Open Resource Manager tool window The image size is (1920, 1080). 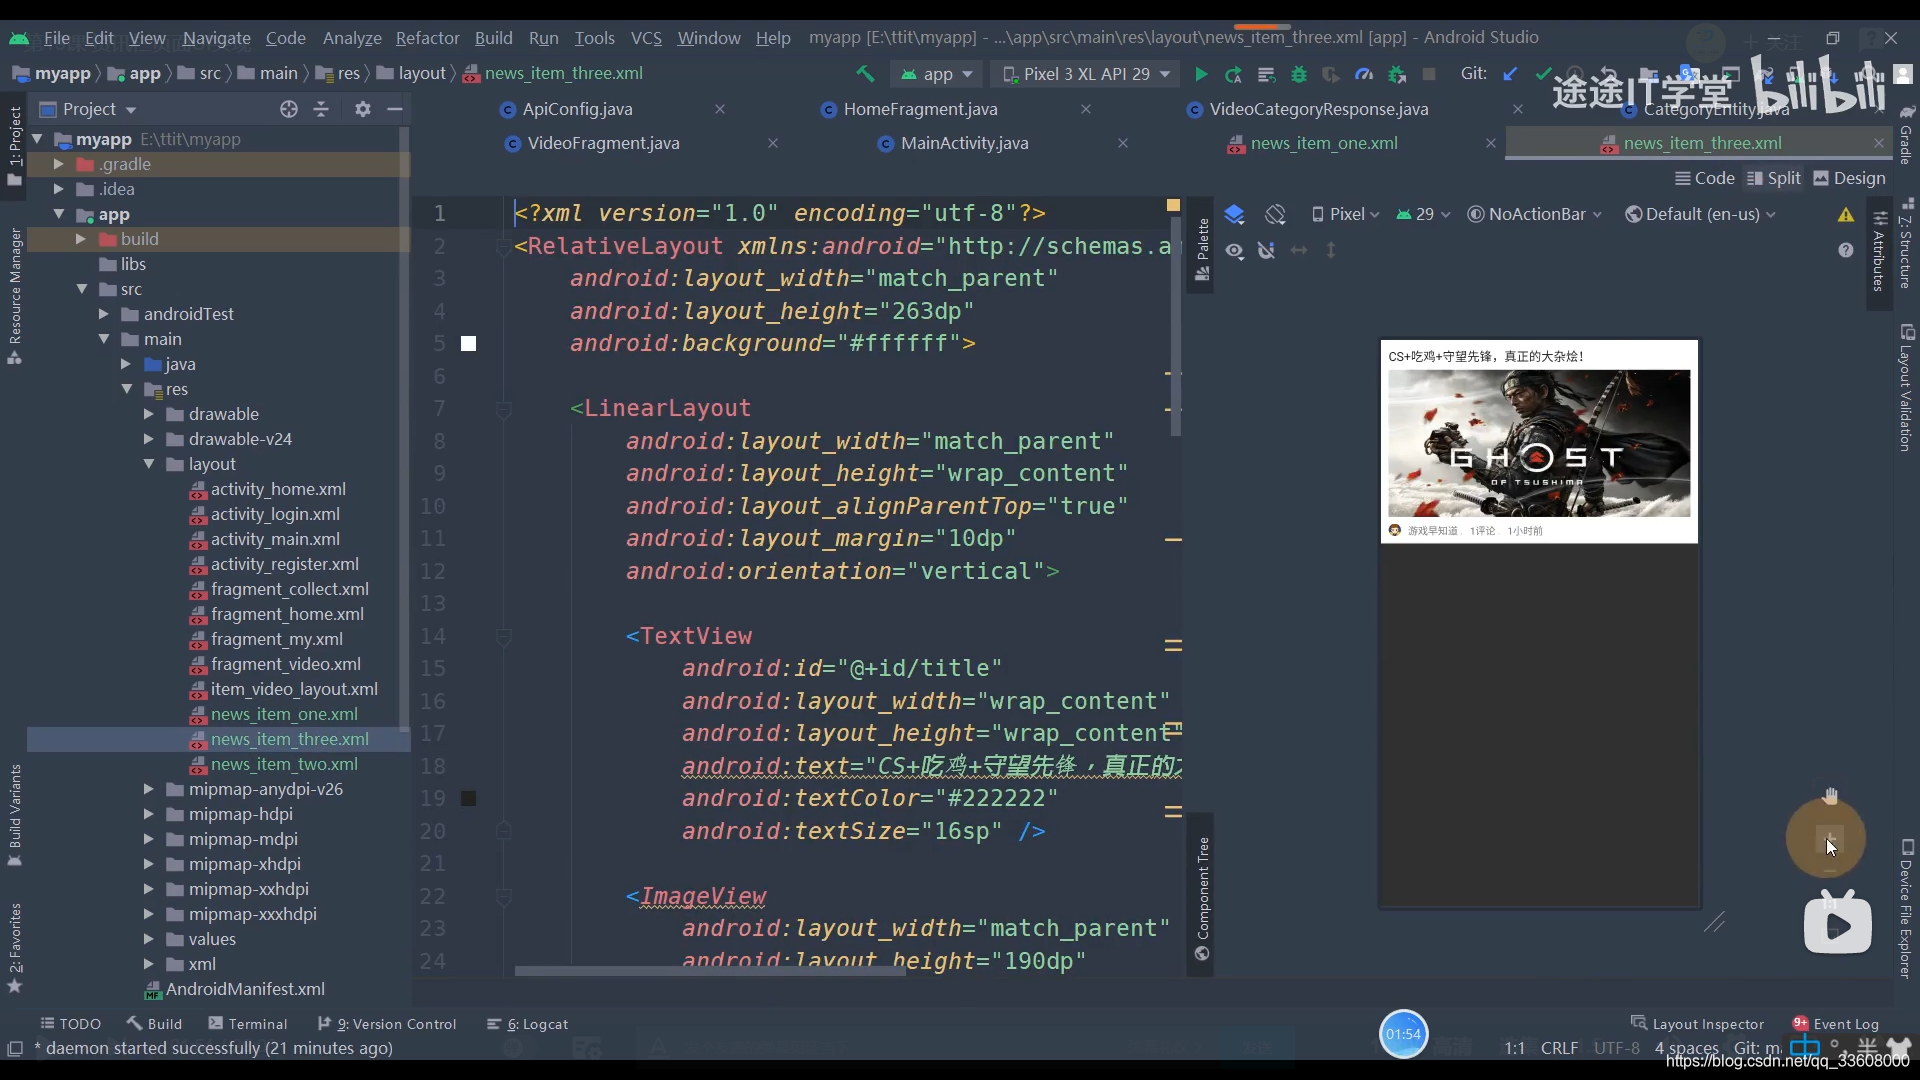point(15,296)
